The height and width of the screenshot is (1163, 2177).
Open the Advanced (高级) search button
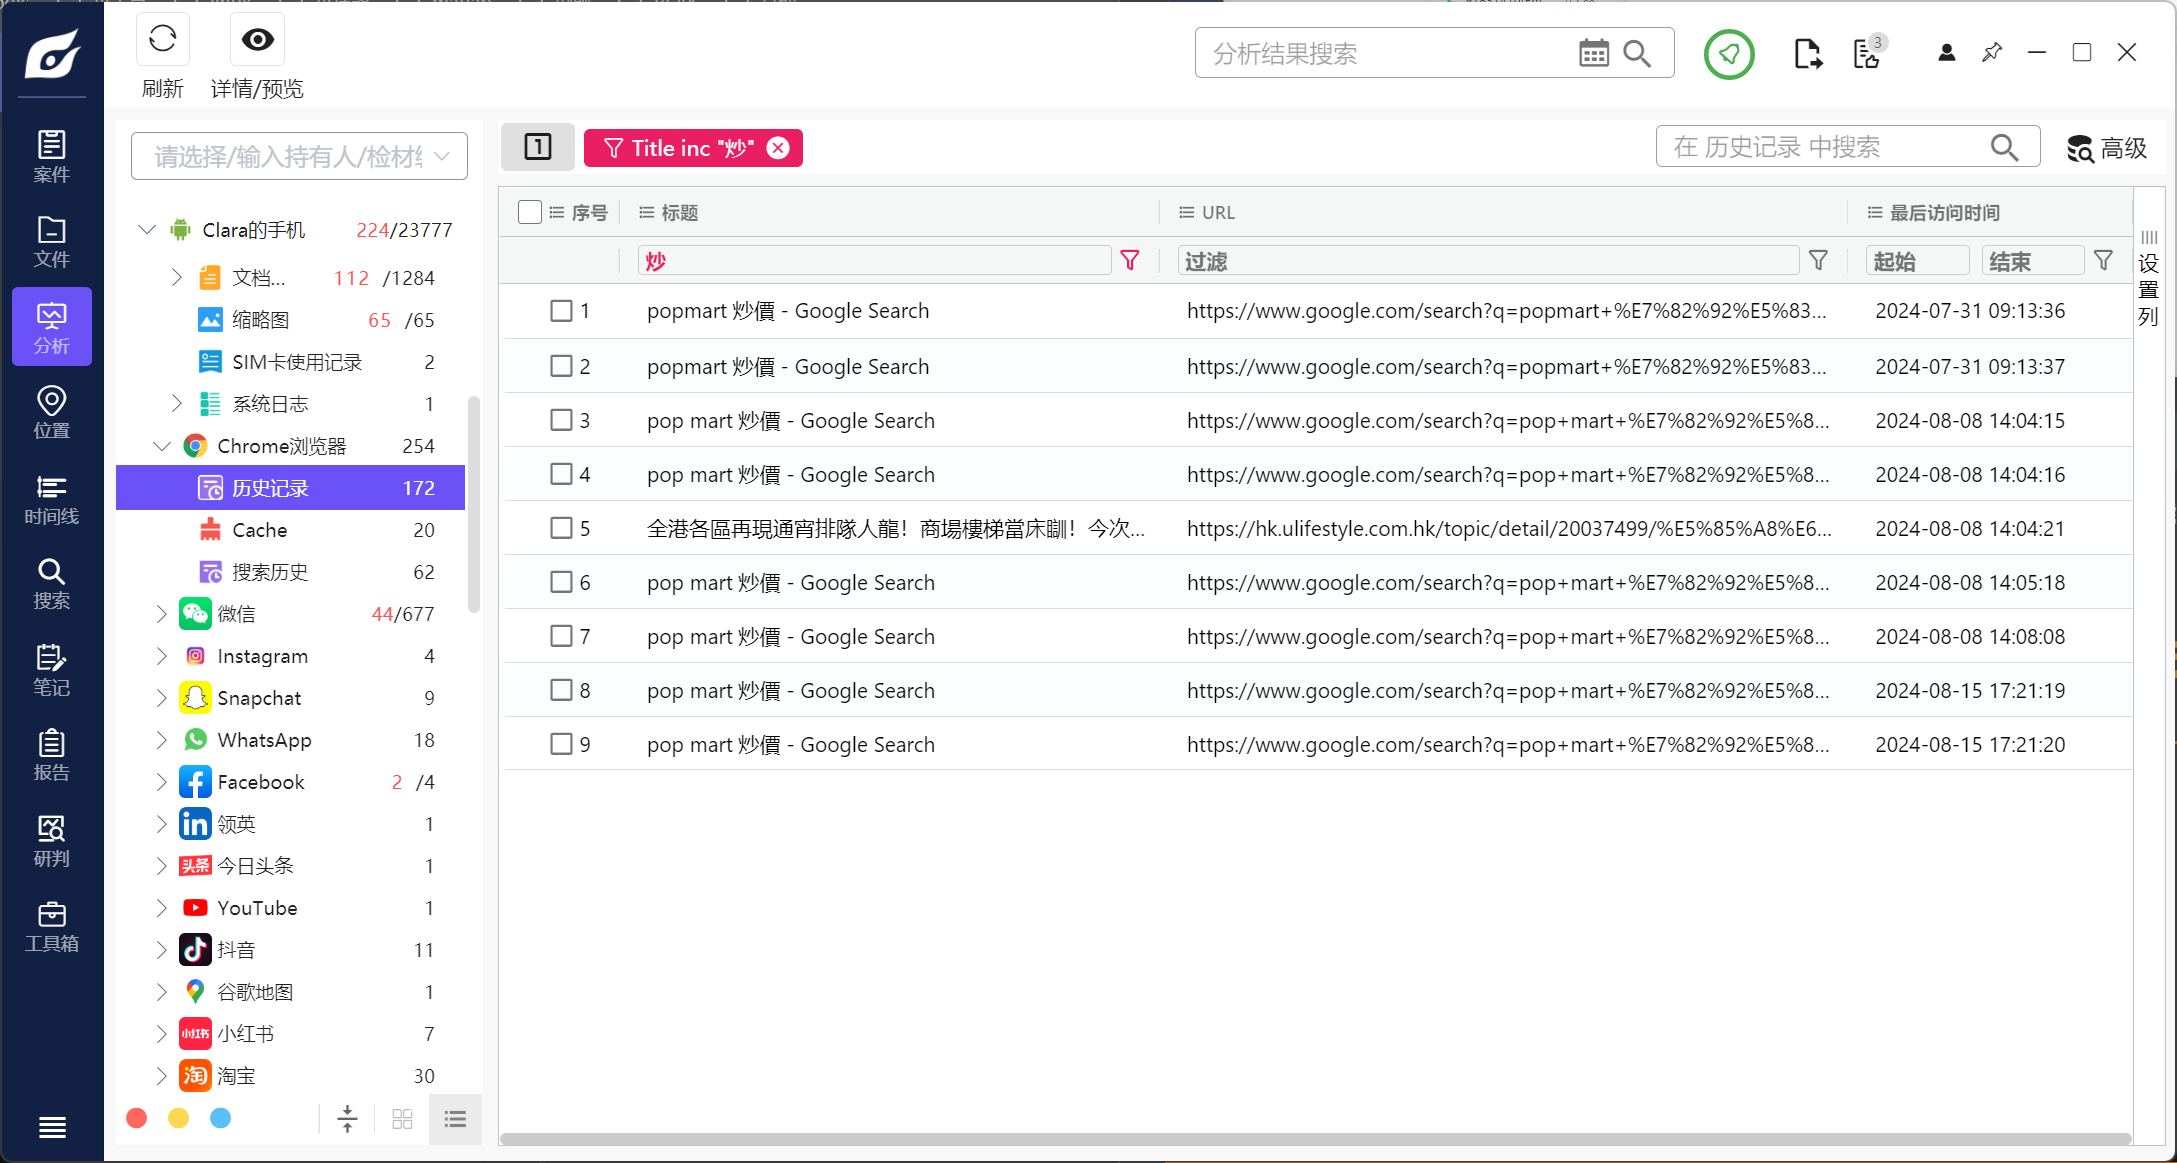click(2107, 148)
